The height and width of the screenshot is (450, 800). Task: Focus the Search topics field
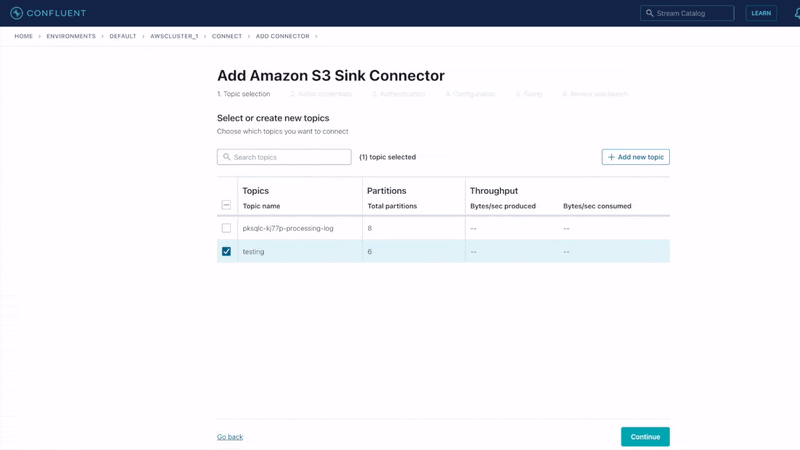pos(284,157)
